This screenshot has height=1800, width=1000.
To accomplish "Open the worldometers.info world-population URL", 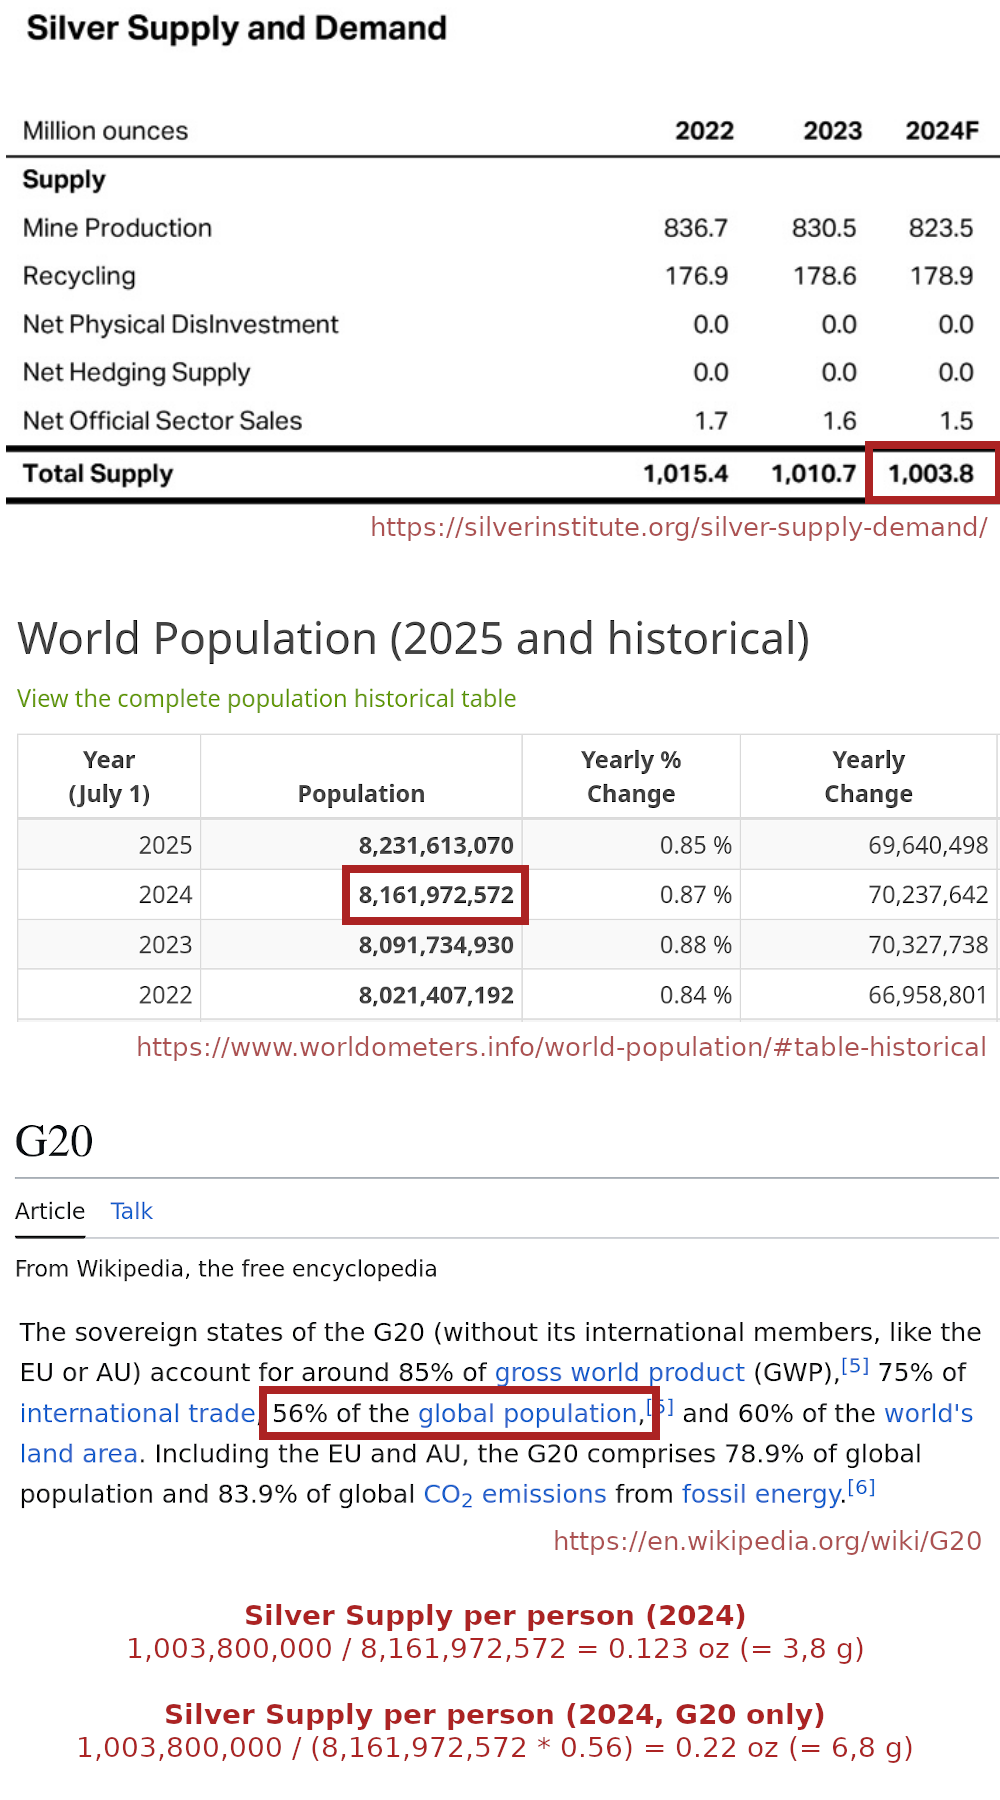I will pos(561,1047).
